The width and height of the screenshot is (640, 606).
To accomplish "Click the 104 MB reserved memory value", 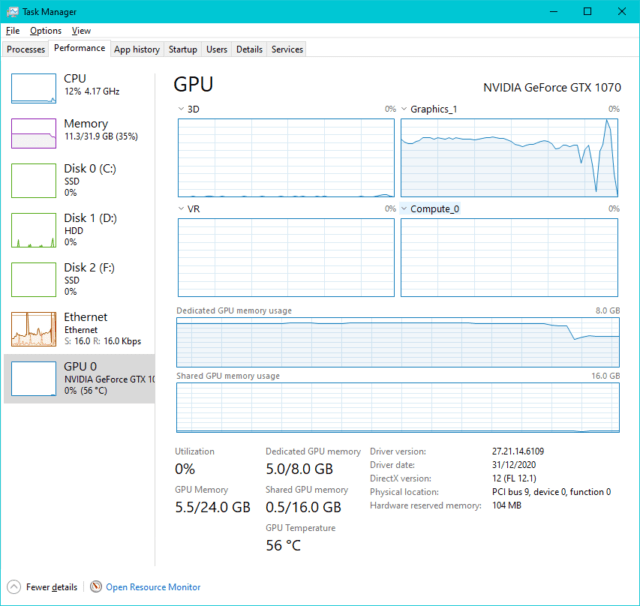I will [507, 505].
